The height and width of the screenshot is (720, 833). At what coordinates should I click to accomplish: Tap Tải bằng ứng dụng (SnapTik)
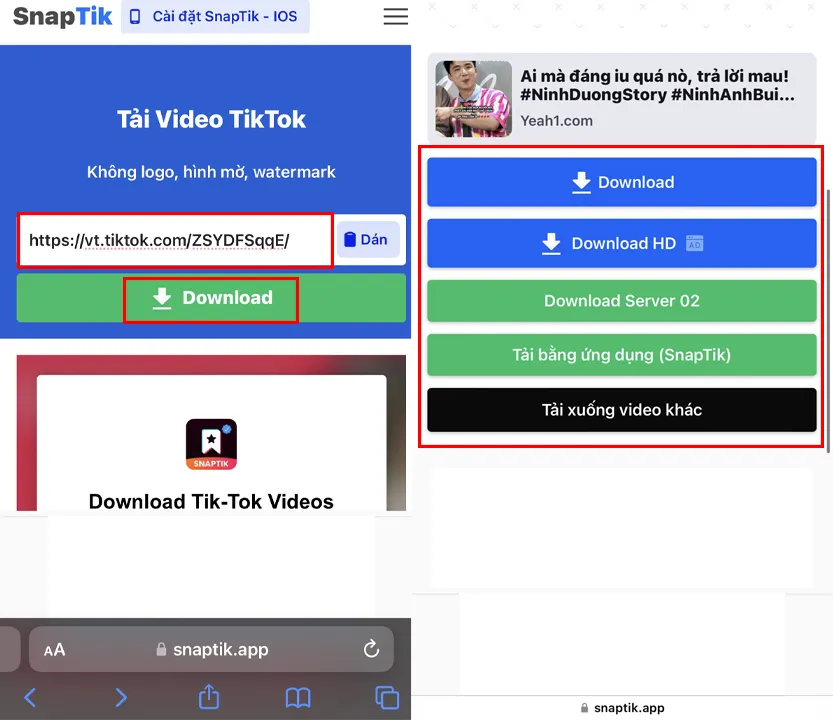click(621, 355)
